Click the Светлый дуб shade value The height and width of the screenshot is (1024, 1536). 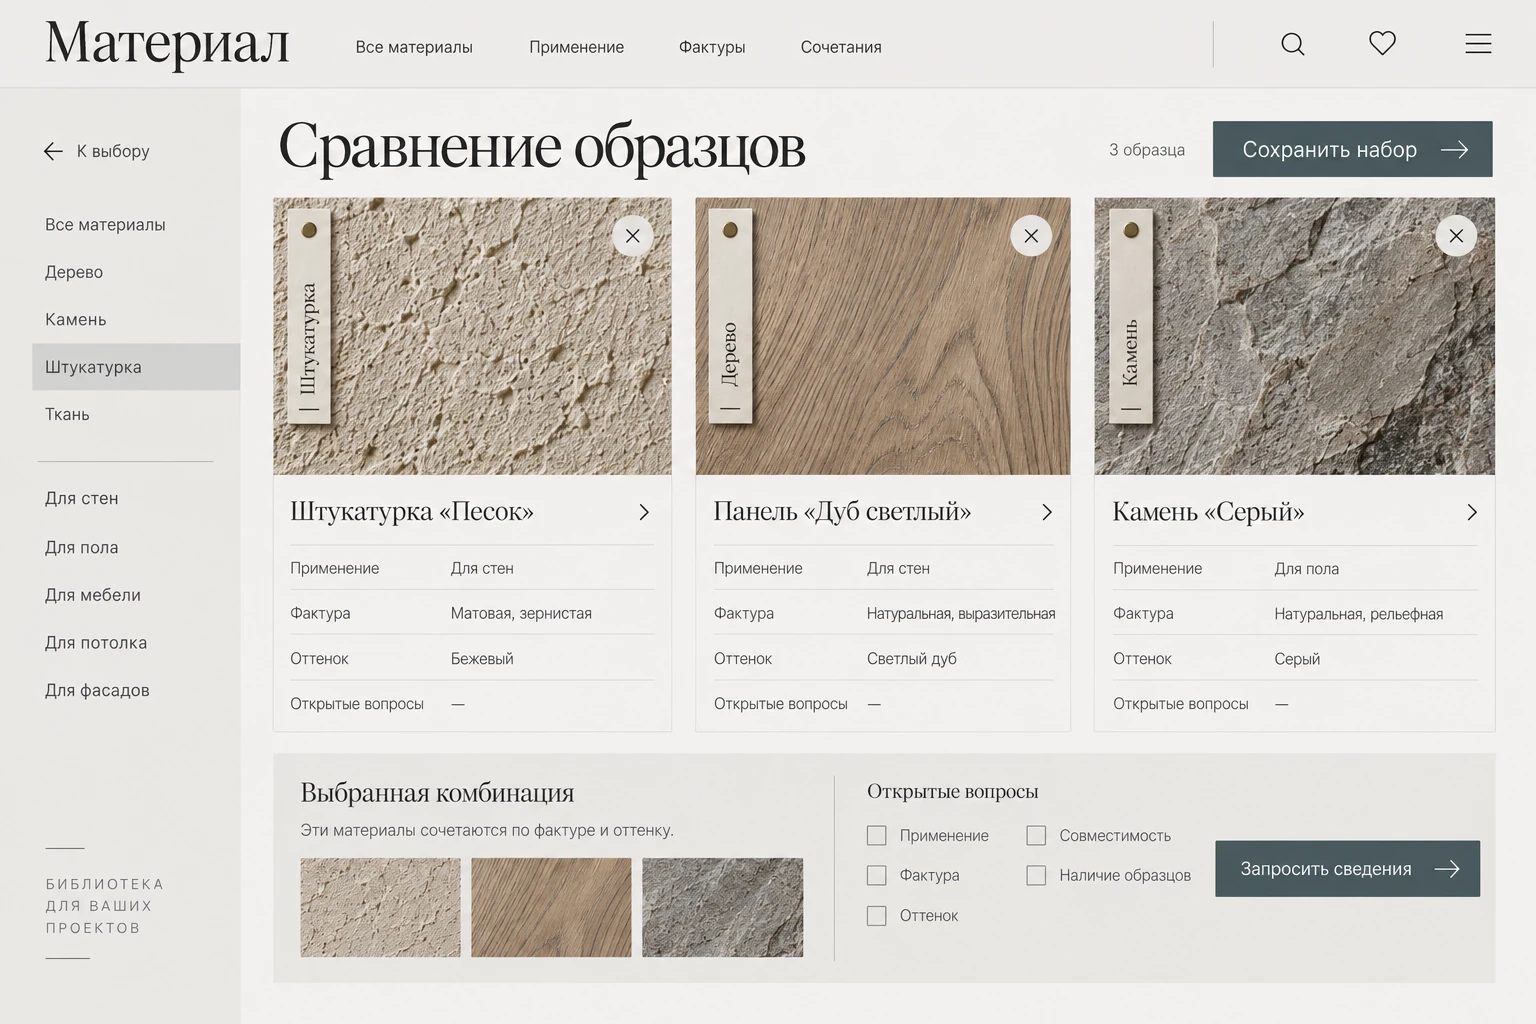click(911, 659)
